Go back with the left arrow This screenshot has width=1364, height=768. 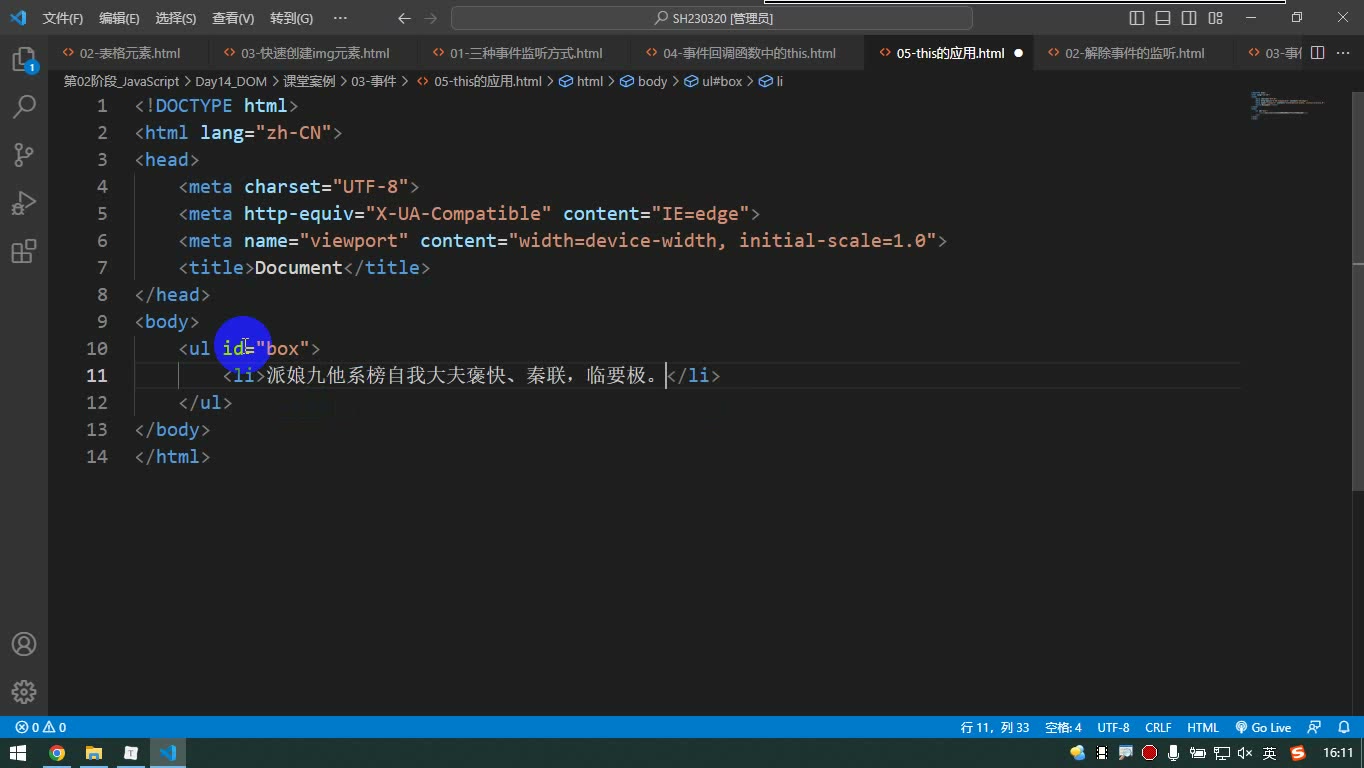404,18
